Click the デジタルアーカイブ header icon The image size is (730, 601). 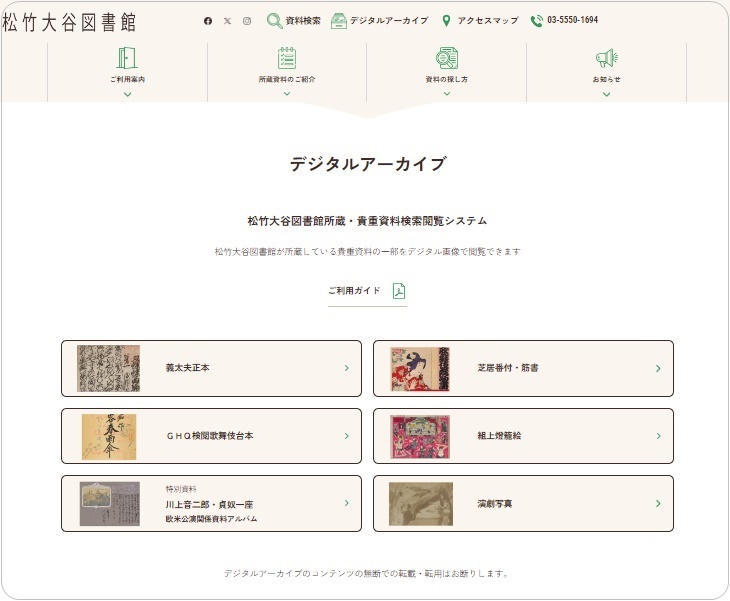[339, 21]
